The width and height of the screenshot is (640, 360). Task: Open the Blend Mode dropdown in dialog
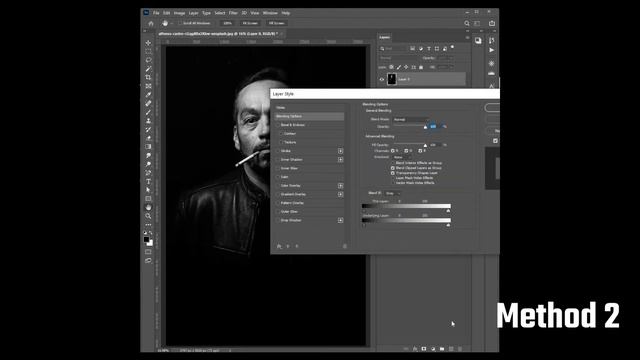tap(411, 120)
